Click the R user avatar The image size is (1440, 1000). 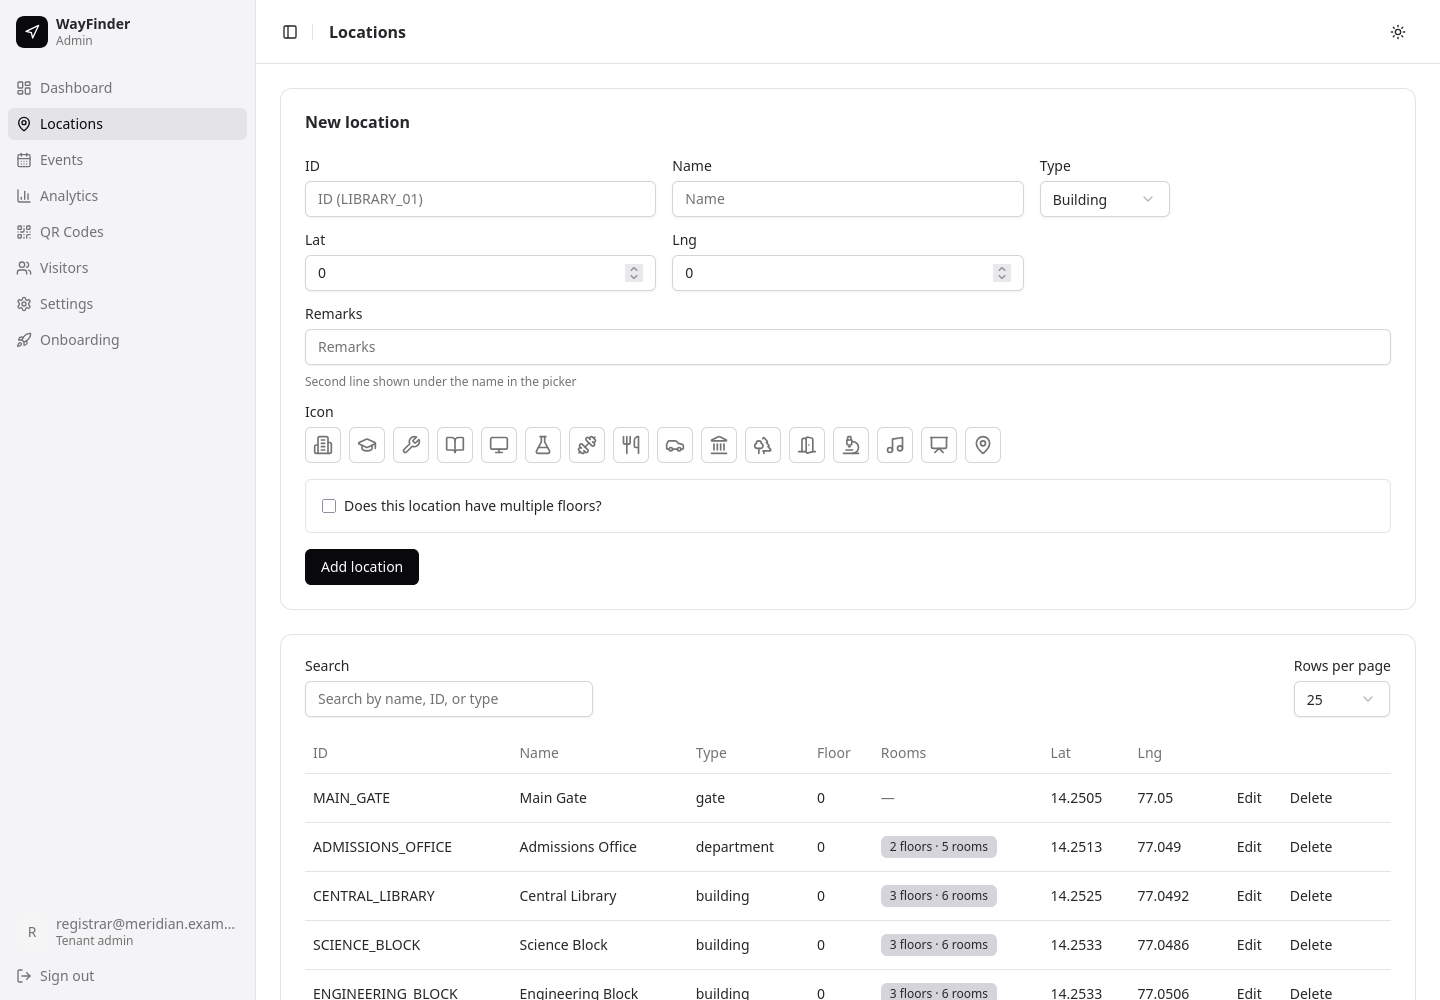click(x=32, y=932)
